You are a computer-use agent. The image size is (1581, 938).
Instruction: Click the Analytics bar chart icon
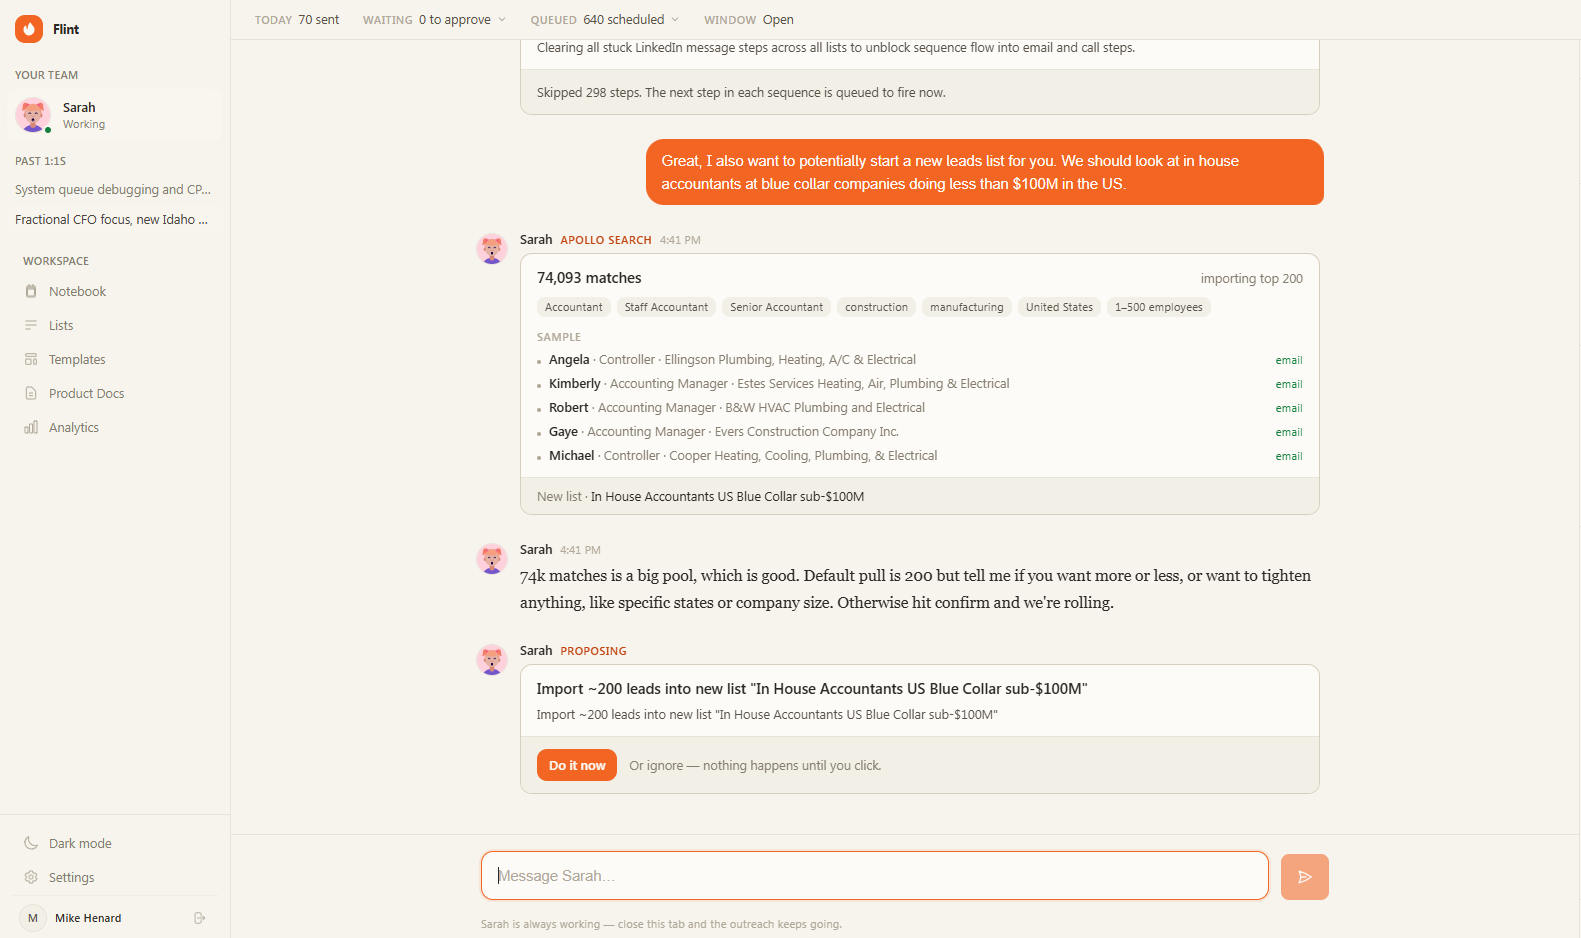pyautogui.click(x=31, y=427)
